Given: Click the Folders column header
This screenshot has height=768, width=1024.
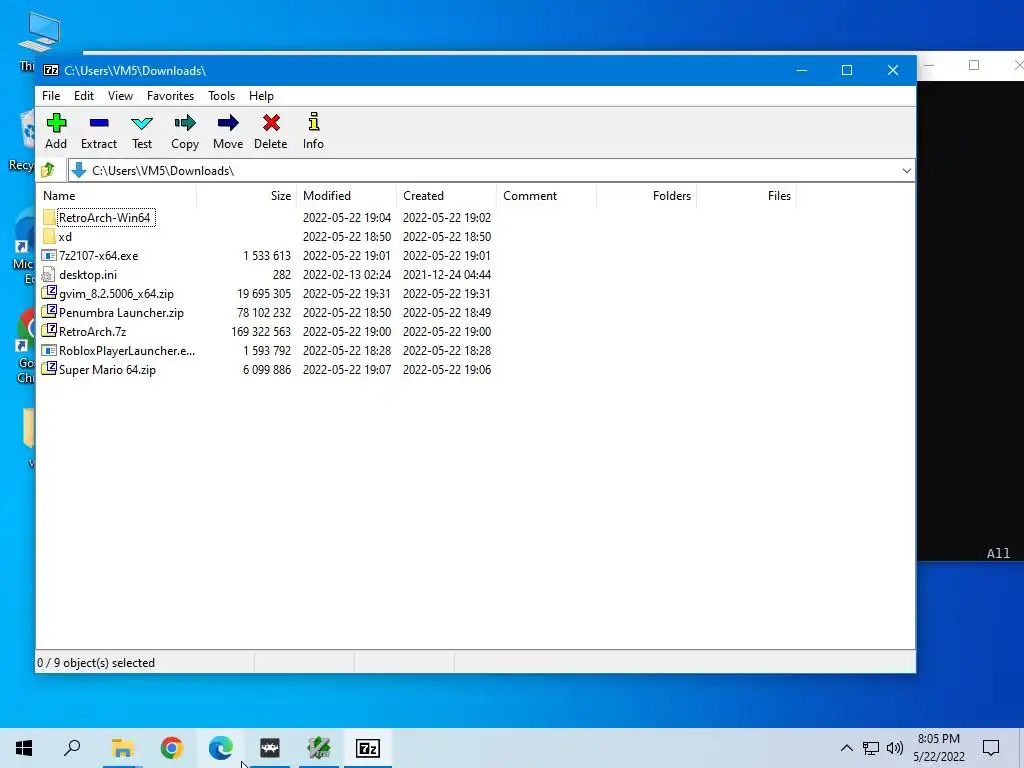Looking at the screenshot, I should tap(646, 196).
